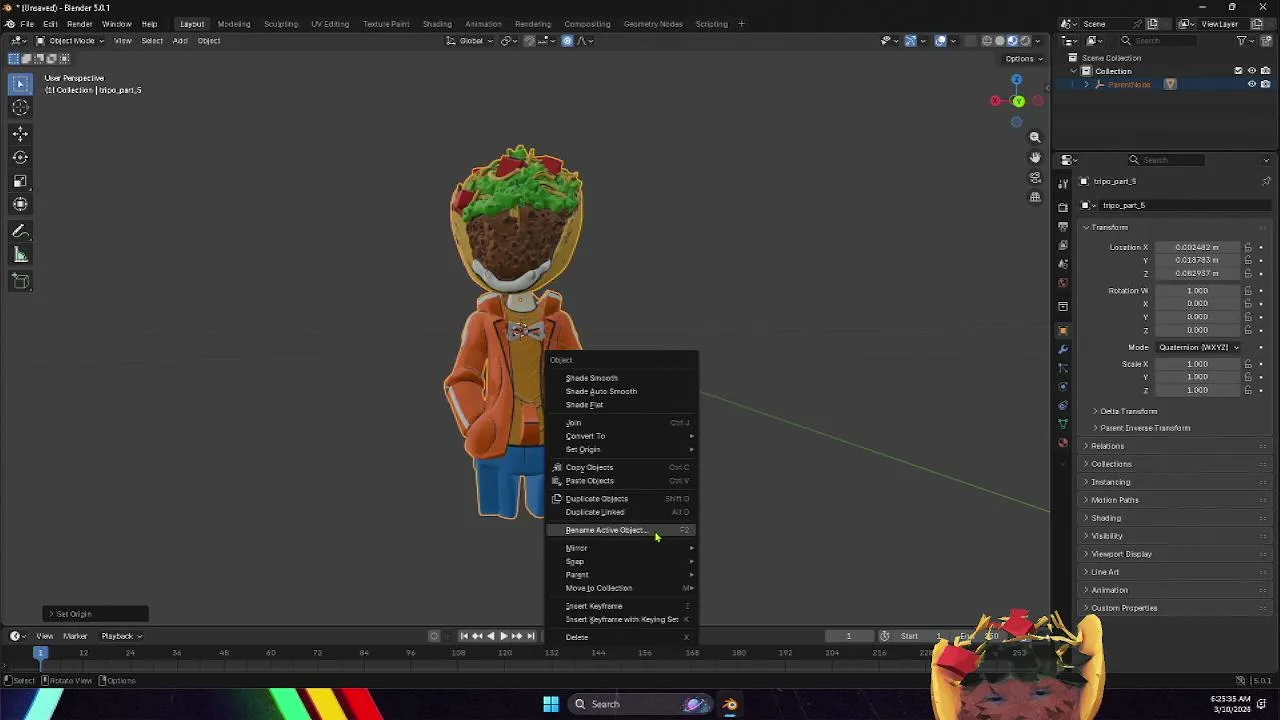The height and width of the screenshot is (720, 1280).
Task: Open the Object properties tab
Action: point(1063,330)
